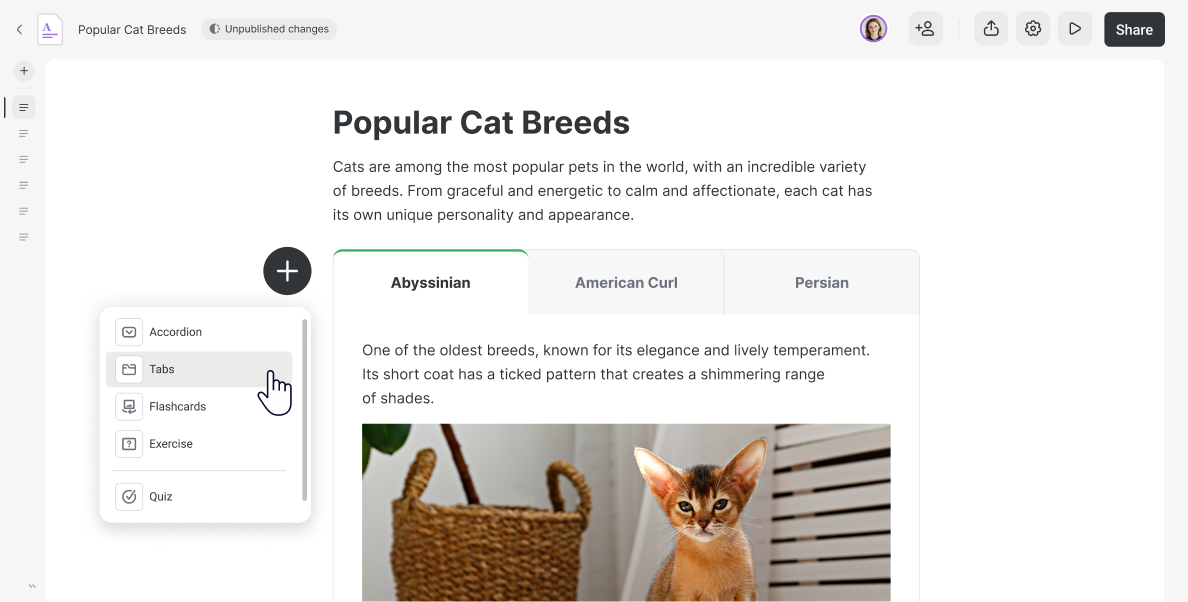Insert an Exercise block

click(199, 444)
